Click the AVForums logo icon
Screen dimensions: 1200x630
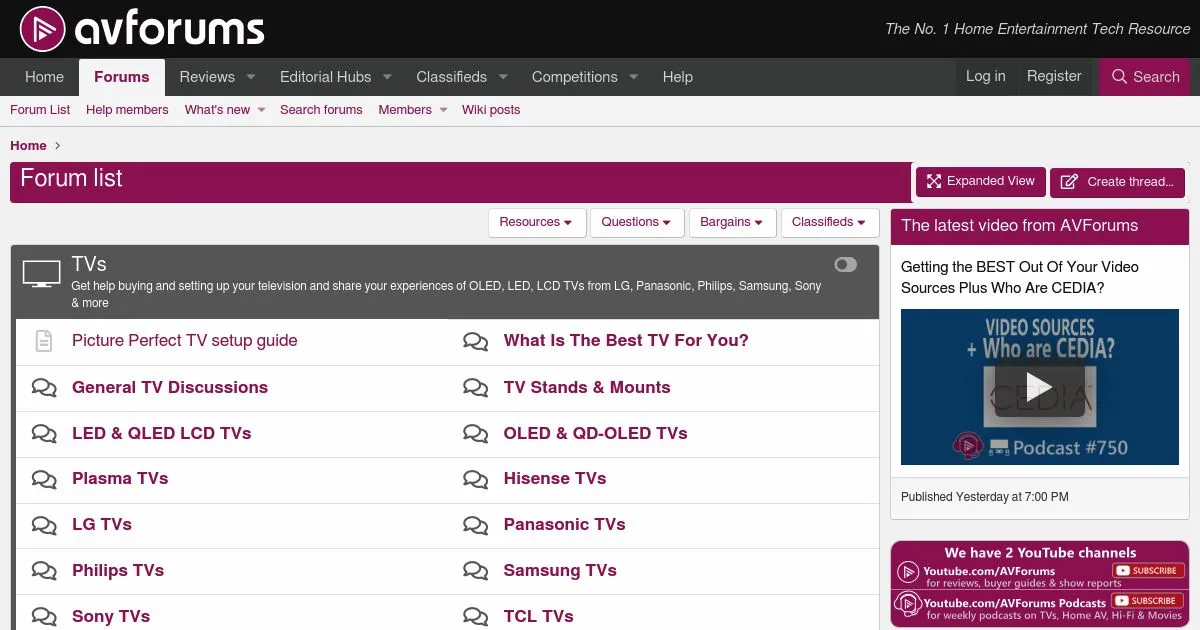tap(43, 30)
